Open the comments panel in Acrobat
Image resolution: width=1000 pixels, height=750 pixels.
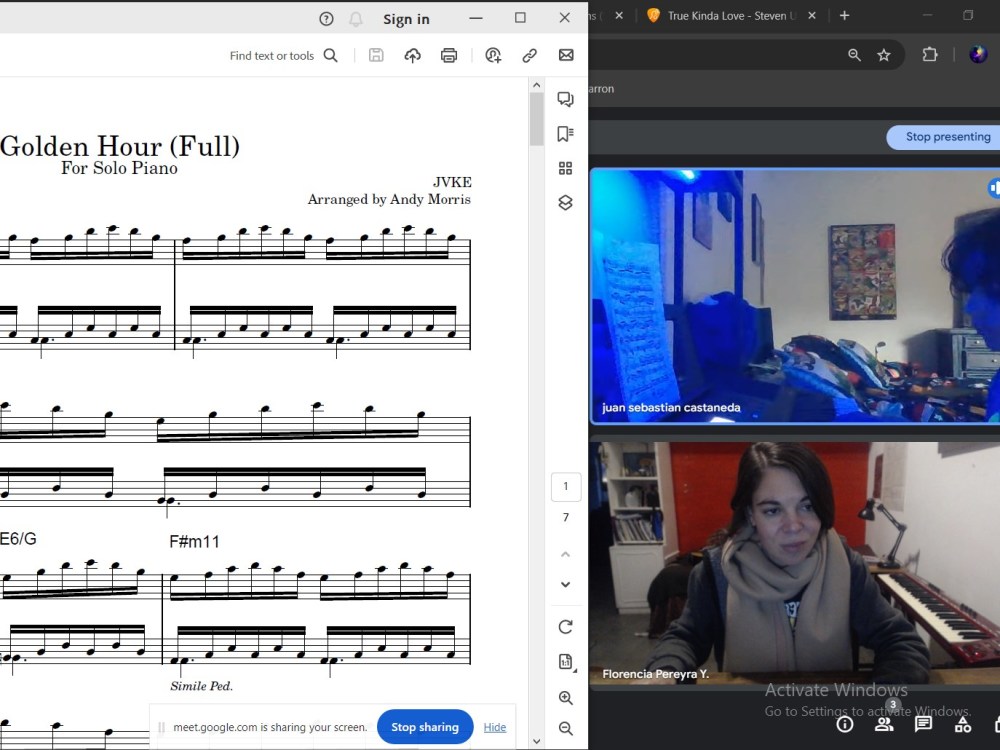coord(565,99)
